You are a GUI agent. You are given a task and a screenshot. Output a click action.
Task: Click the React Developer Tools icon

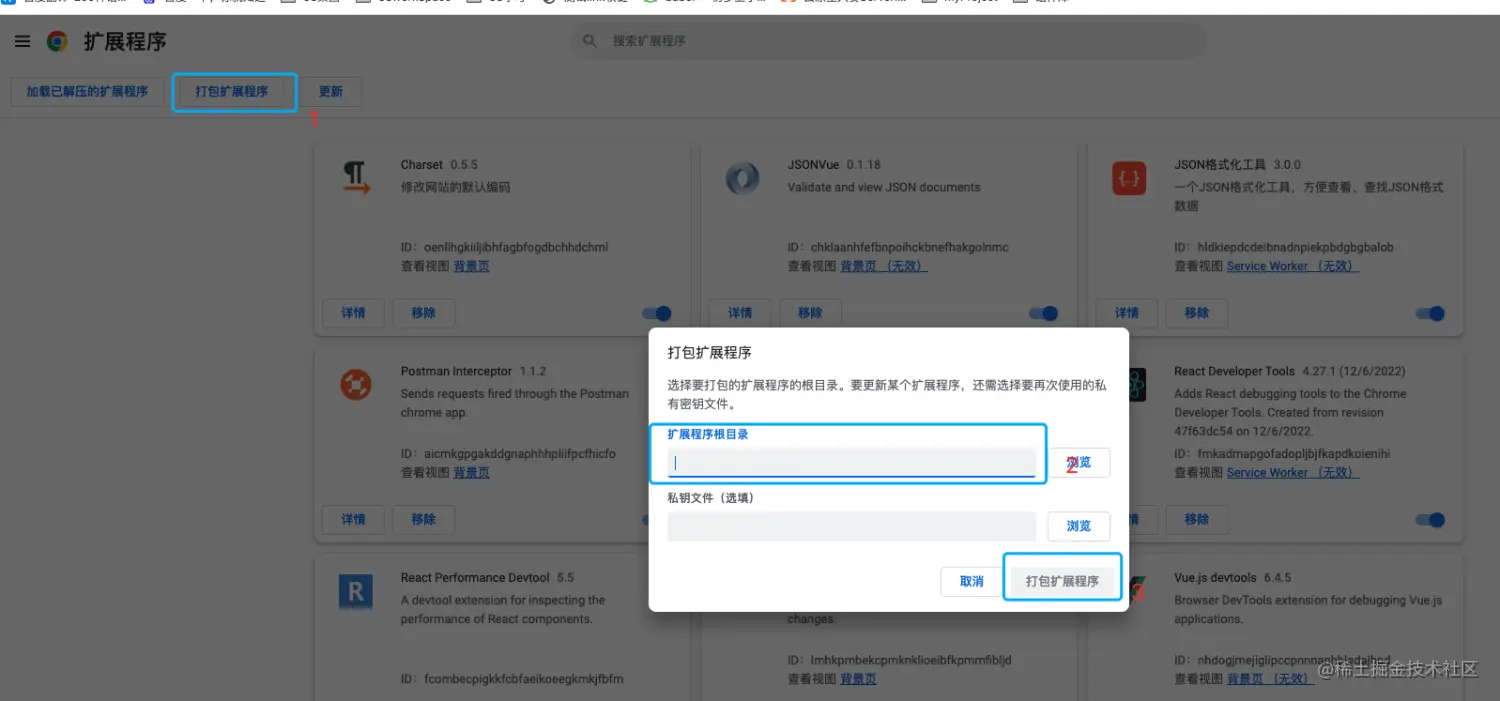(x=1138, y=384)
